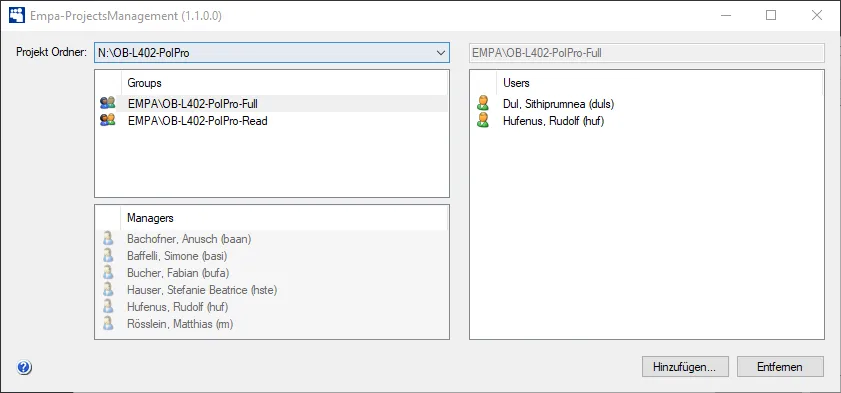
Task: Select group EMPA\OB-L402-PolPro-Full
Action: (193, 103)
